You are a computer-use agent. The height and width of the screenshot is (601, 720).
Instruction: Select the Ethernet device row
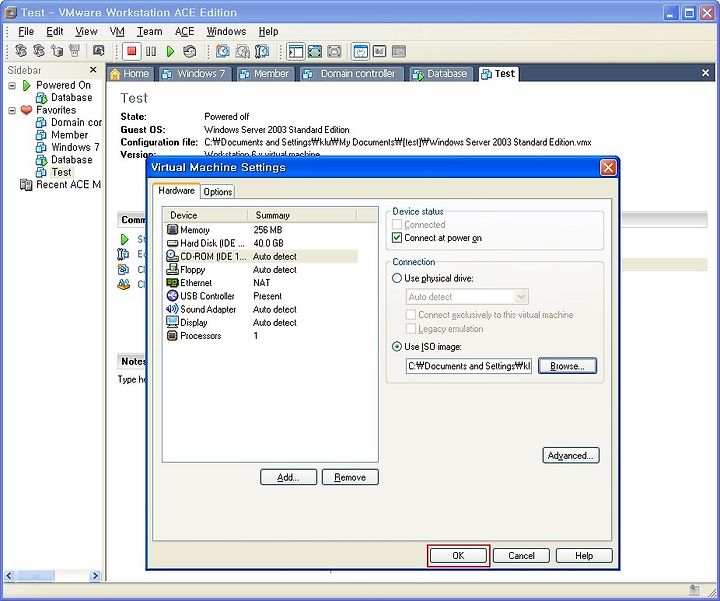click(260, 283)
